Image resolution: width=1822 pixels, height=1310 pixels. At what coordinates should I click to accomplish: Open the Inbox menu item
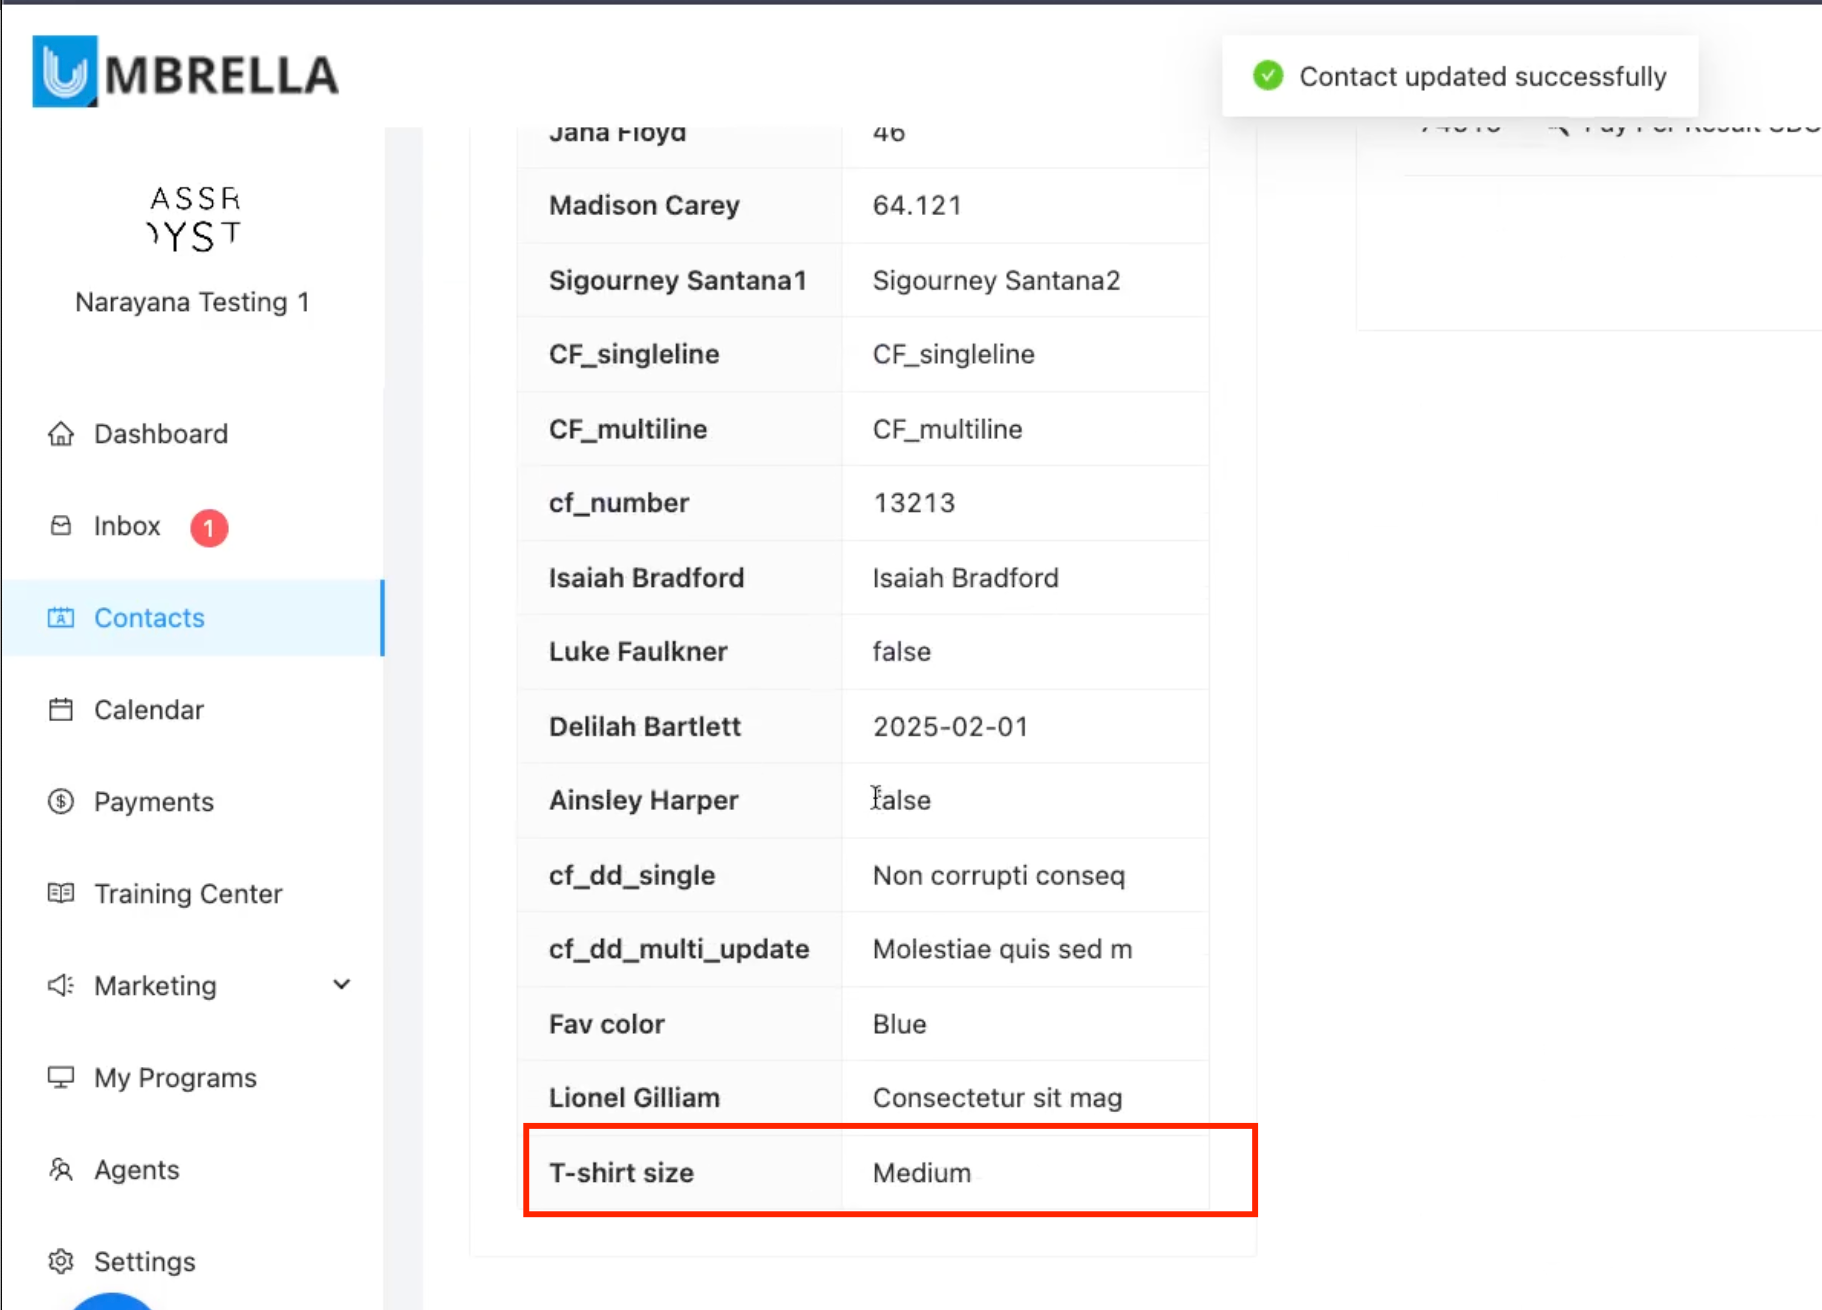coord(127,526)
